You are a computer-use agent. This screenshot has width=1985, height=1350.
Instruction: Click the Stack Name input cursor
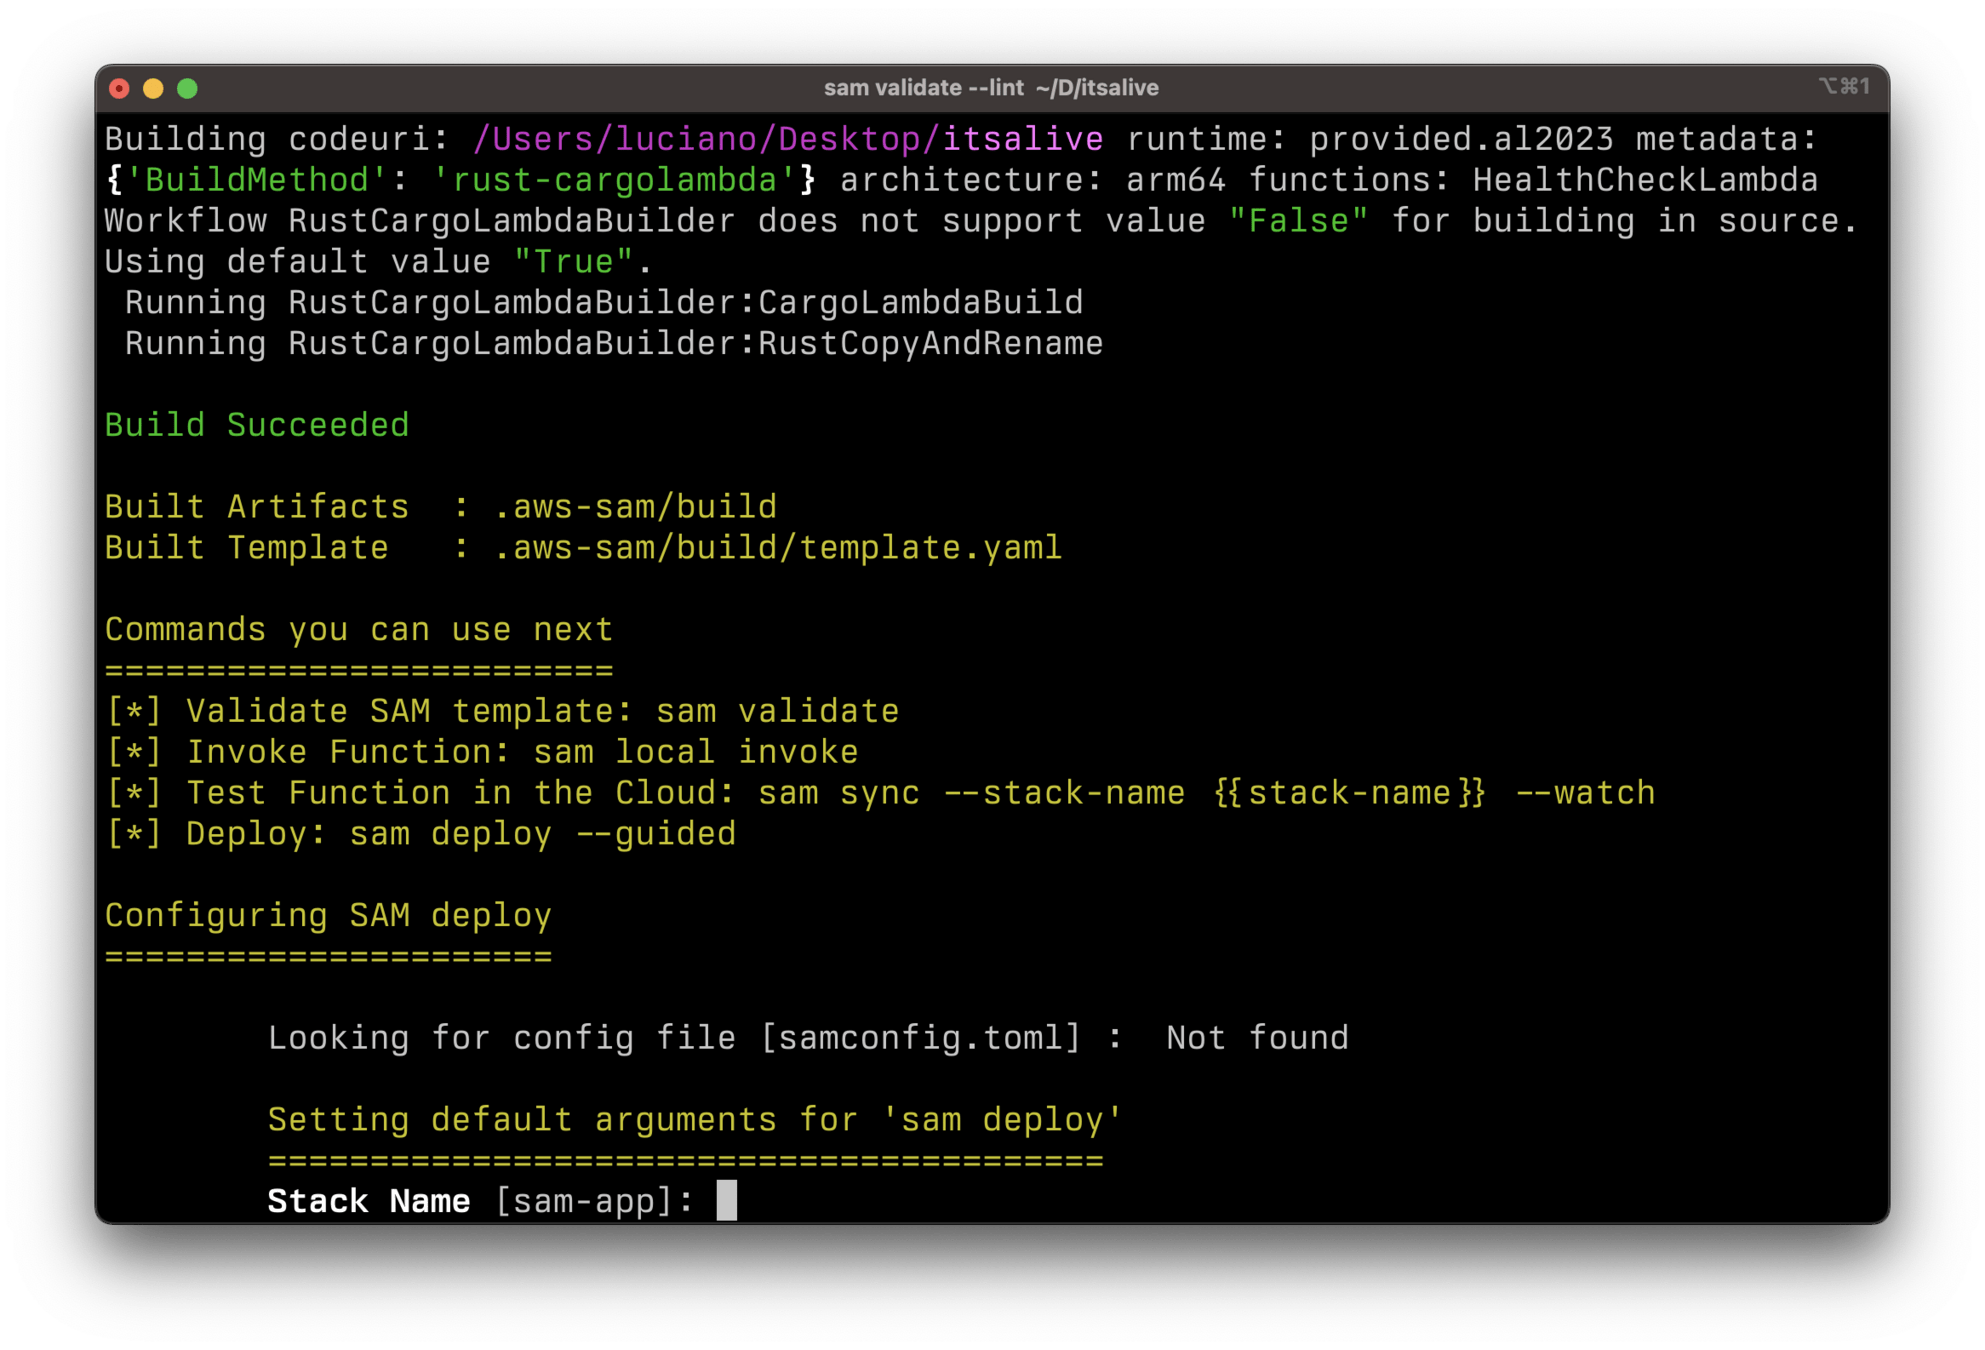coord(727,1200)
